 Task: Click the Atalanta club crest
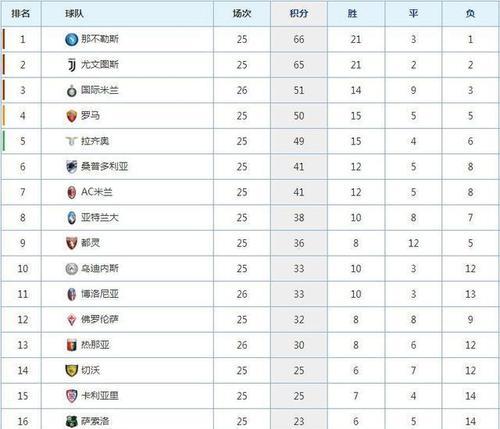point(71,218)
